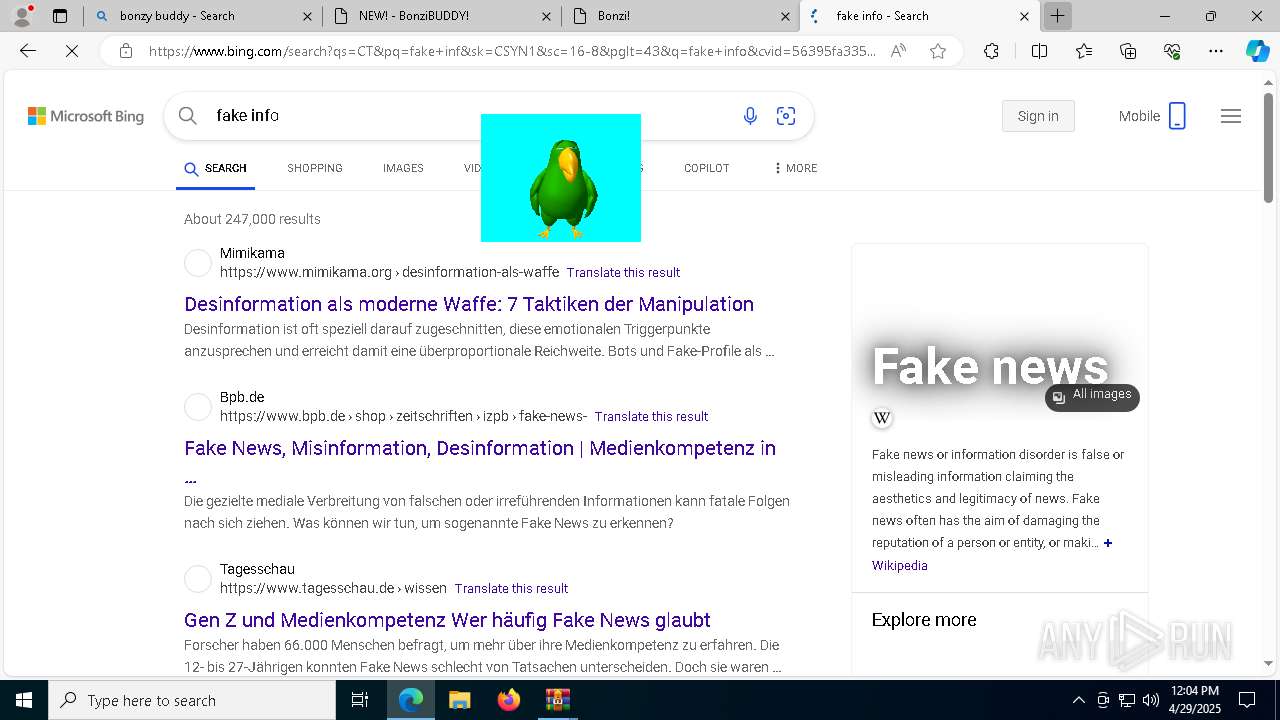Translate the Bpb.de result

tap(651, 416)
